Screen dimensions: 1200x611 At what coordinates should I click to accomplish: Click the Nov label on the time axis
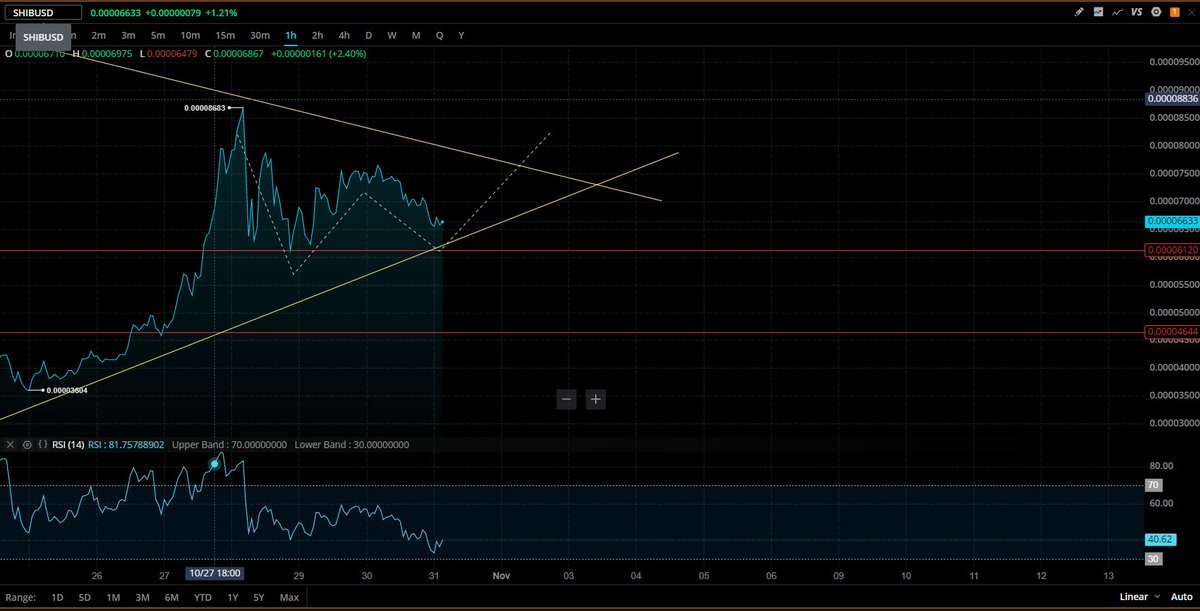[x=501, y=577]
